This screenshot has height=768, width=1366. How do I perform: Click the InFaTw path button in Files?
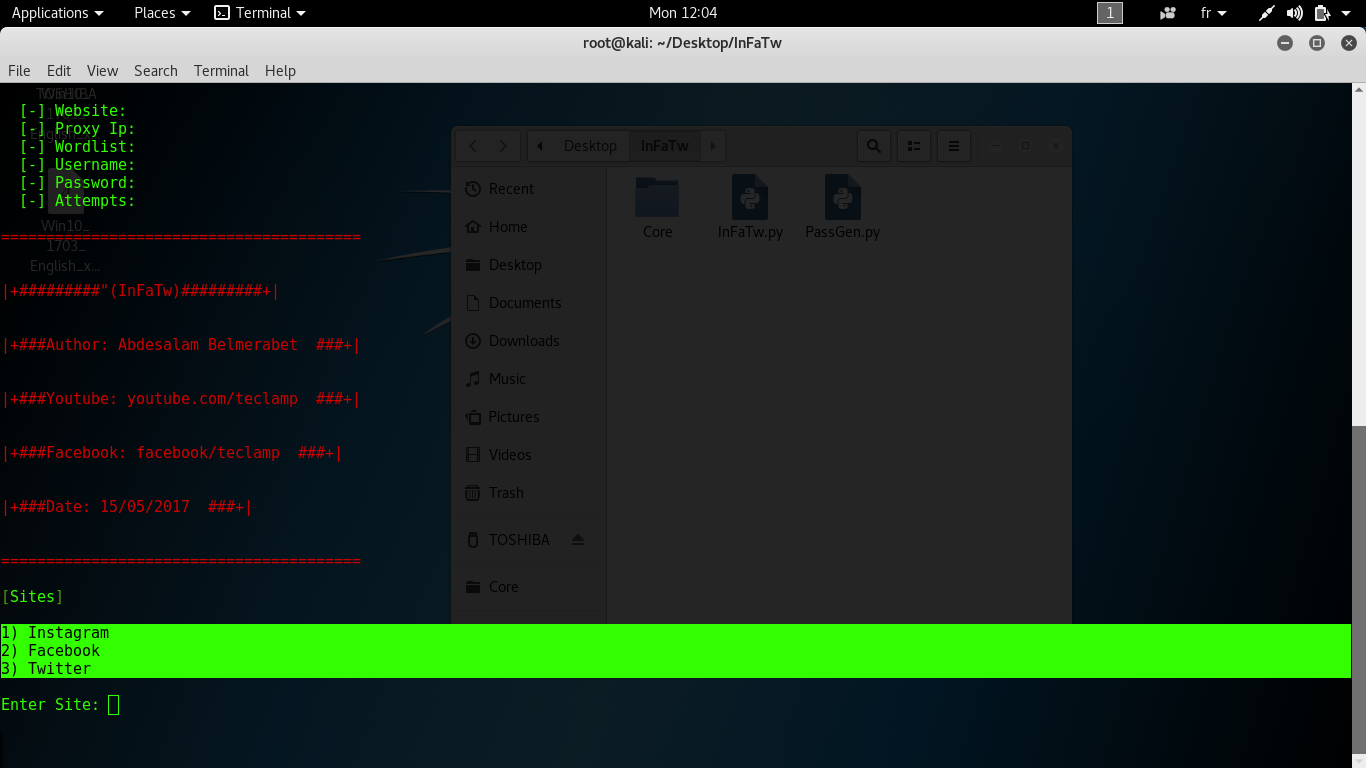[665, 146]
